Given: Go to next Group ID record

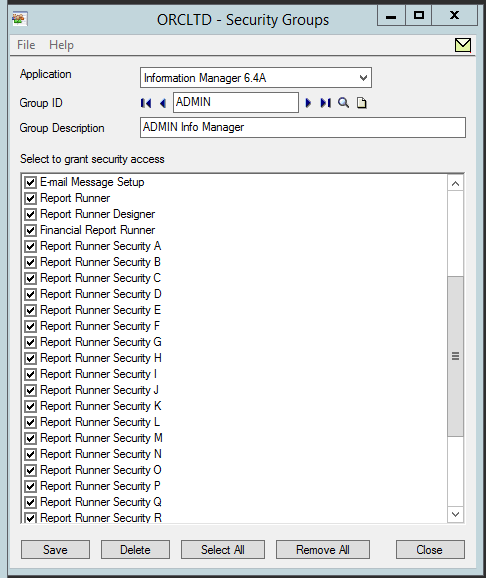Looking at the screenshot, I should point(308,103).
